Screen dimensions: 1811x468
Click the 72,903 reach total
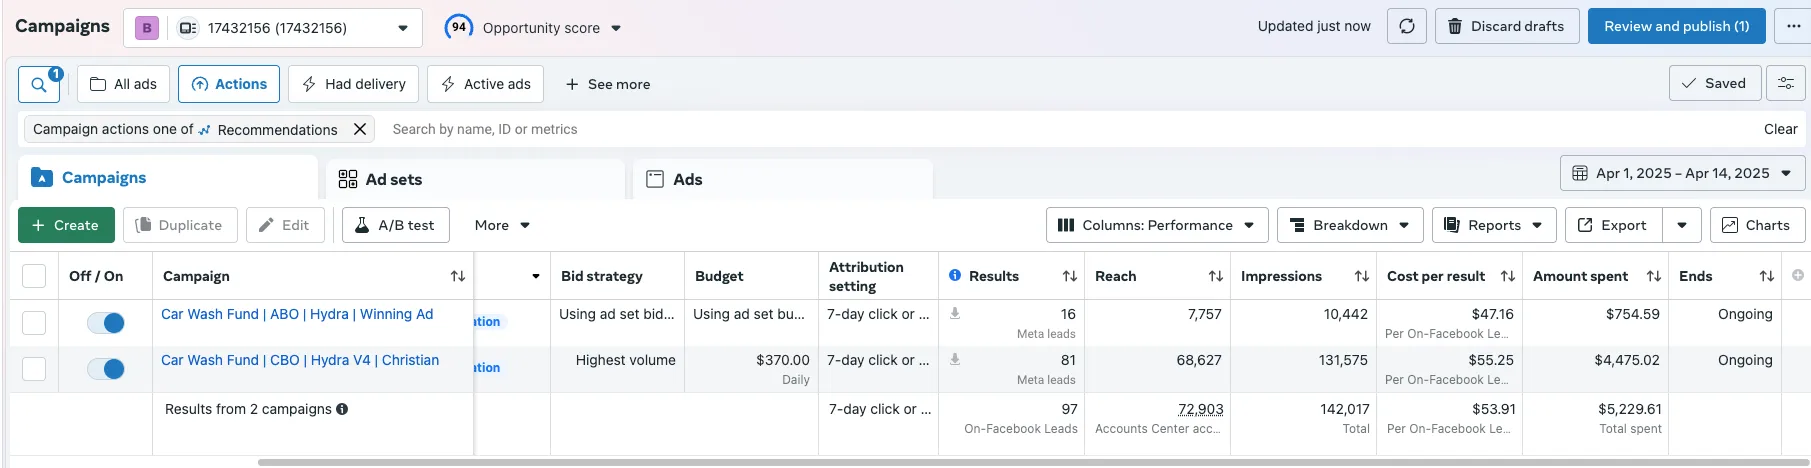pos(1200,409)
